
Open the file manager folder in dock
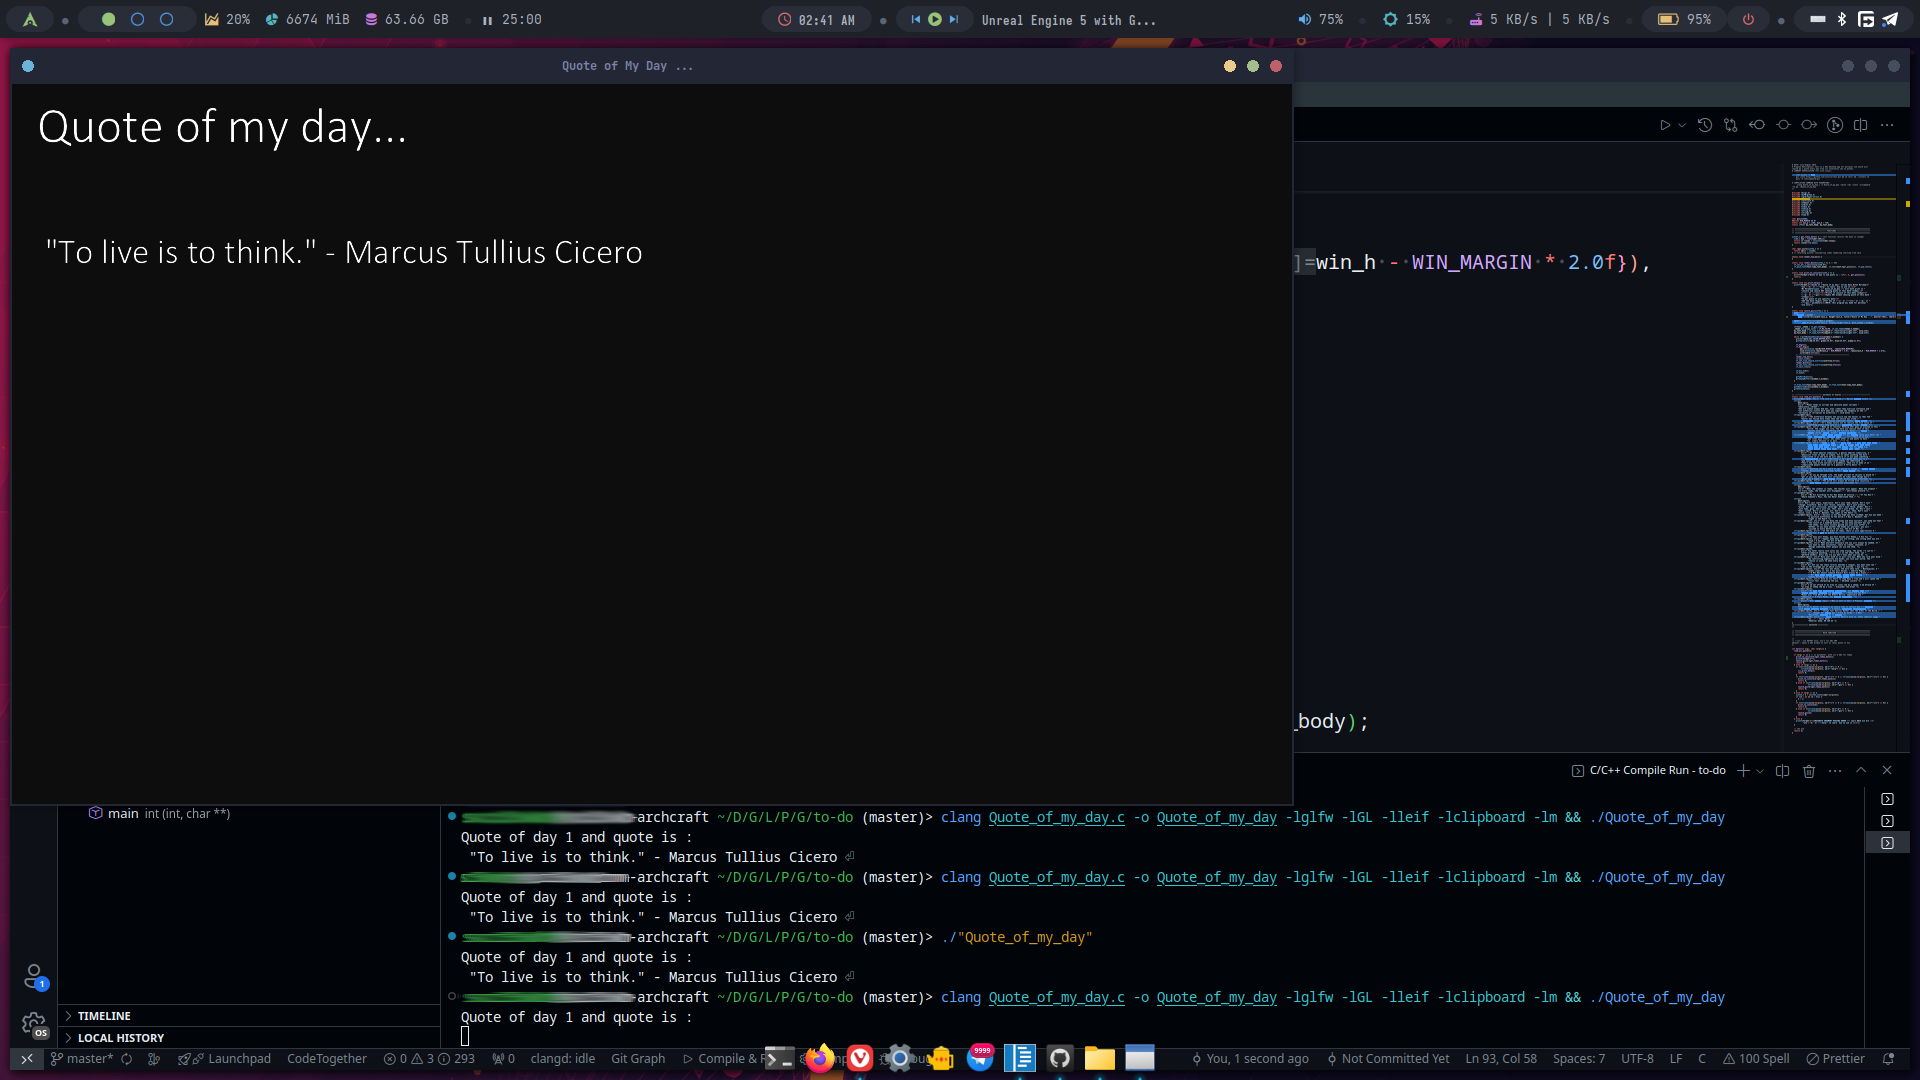[1100, 1058]
